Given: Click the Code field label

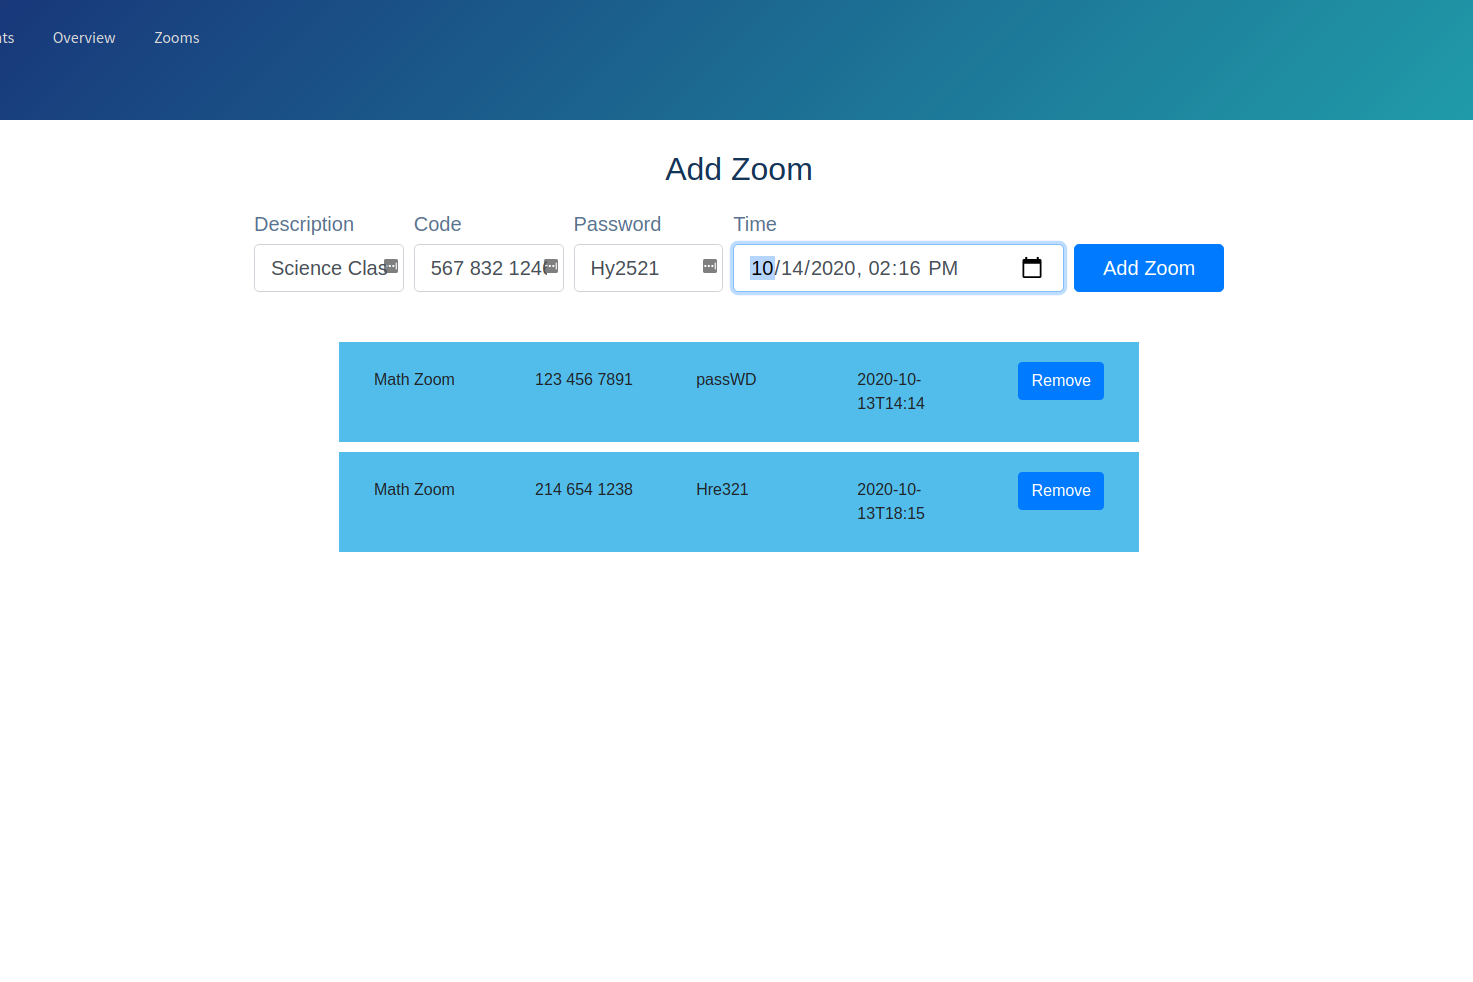Looking at the screenshot, I should click(x=438, y=224).
